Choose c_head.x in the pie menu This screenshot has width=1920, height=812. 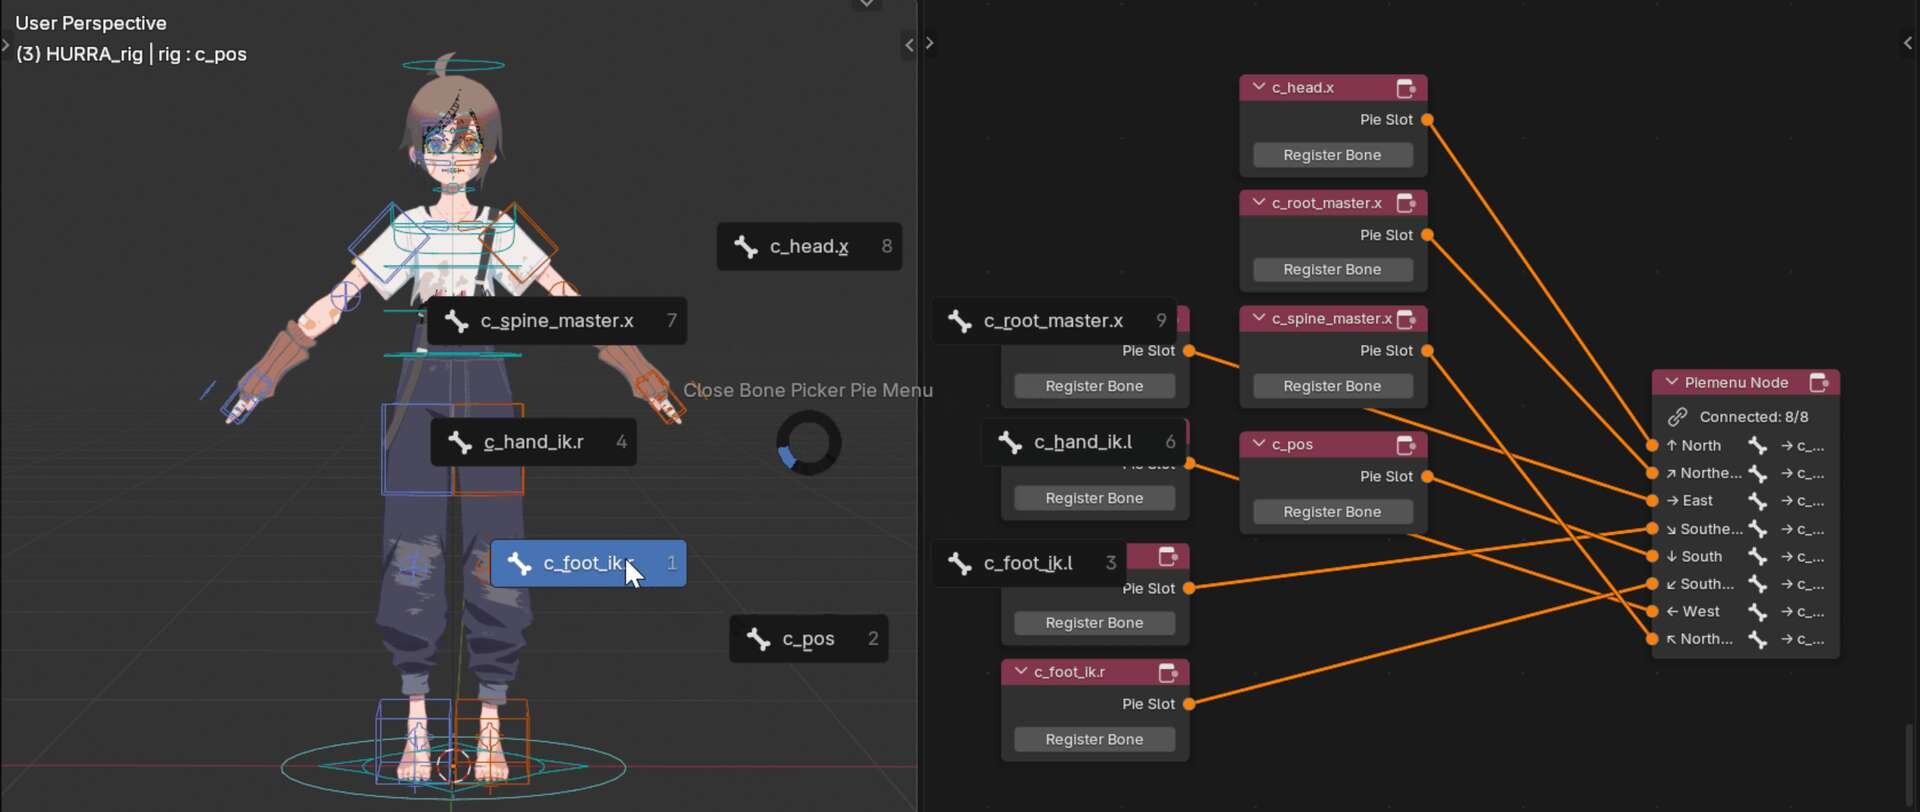click(808, 247)
